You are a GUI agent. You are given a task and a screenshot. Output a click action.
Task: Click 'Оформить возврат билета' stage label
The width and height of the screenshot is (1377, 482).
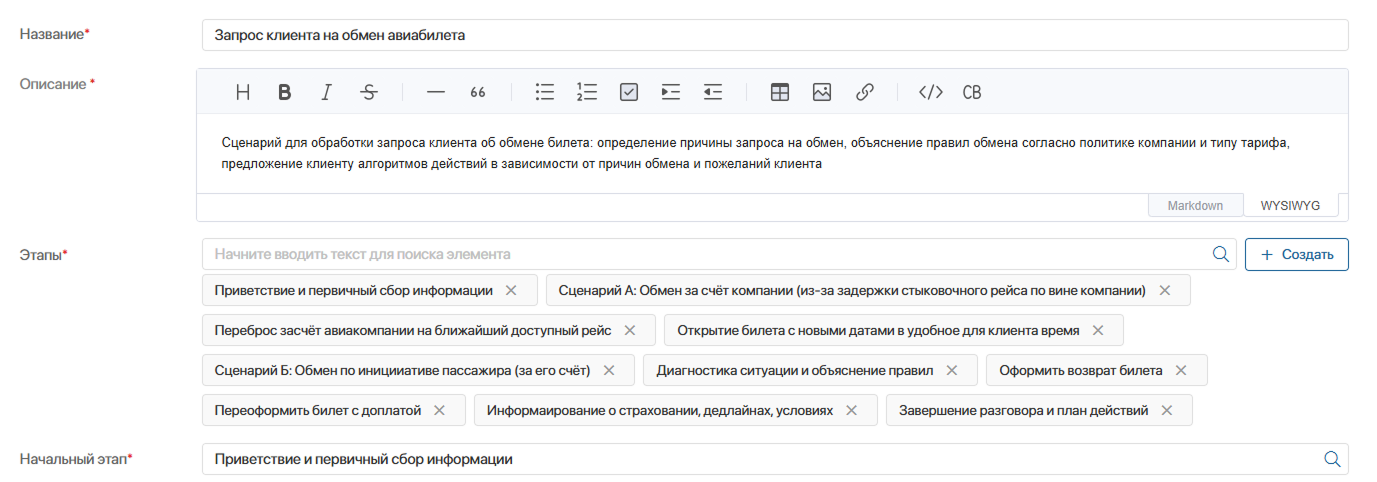point(1081,370)
